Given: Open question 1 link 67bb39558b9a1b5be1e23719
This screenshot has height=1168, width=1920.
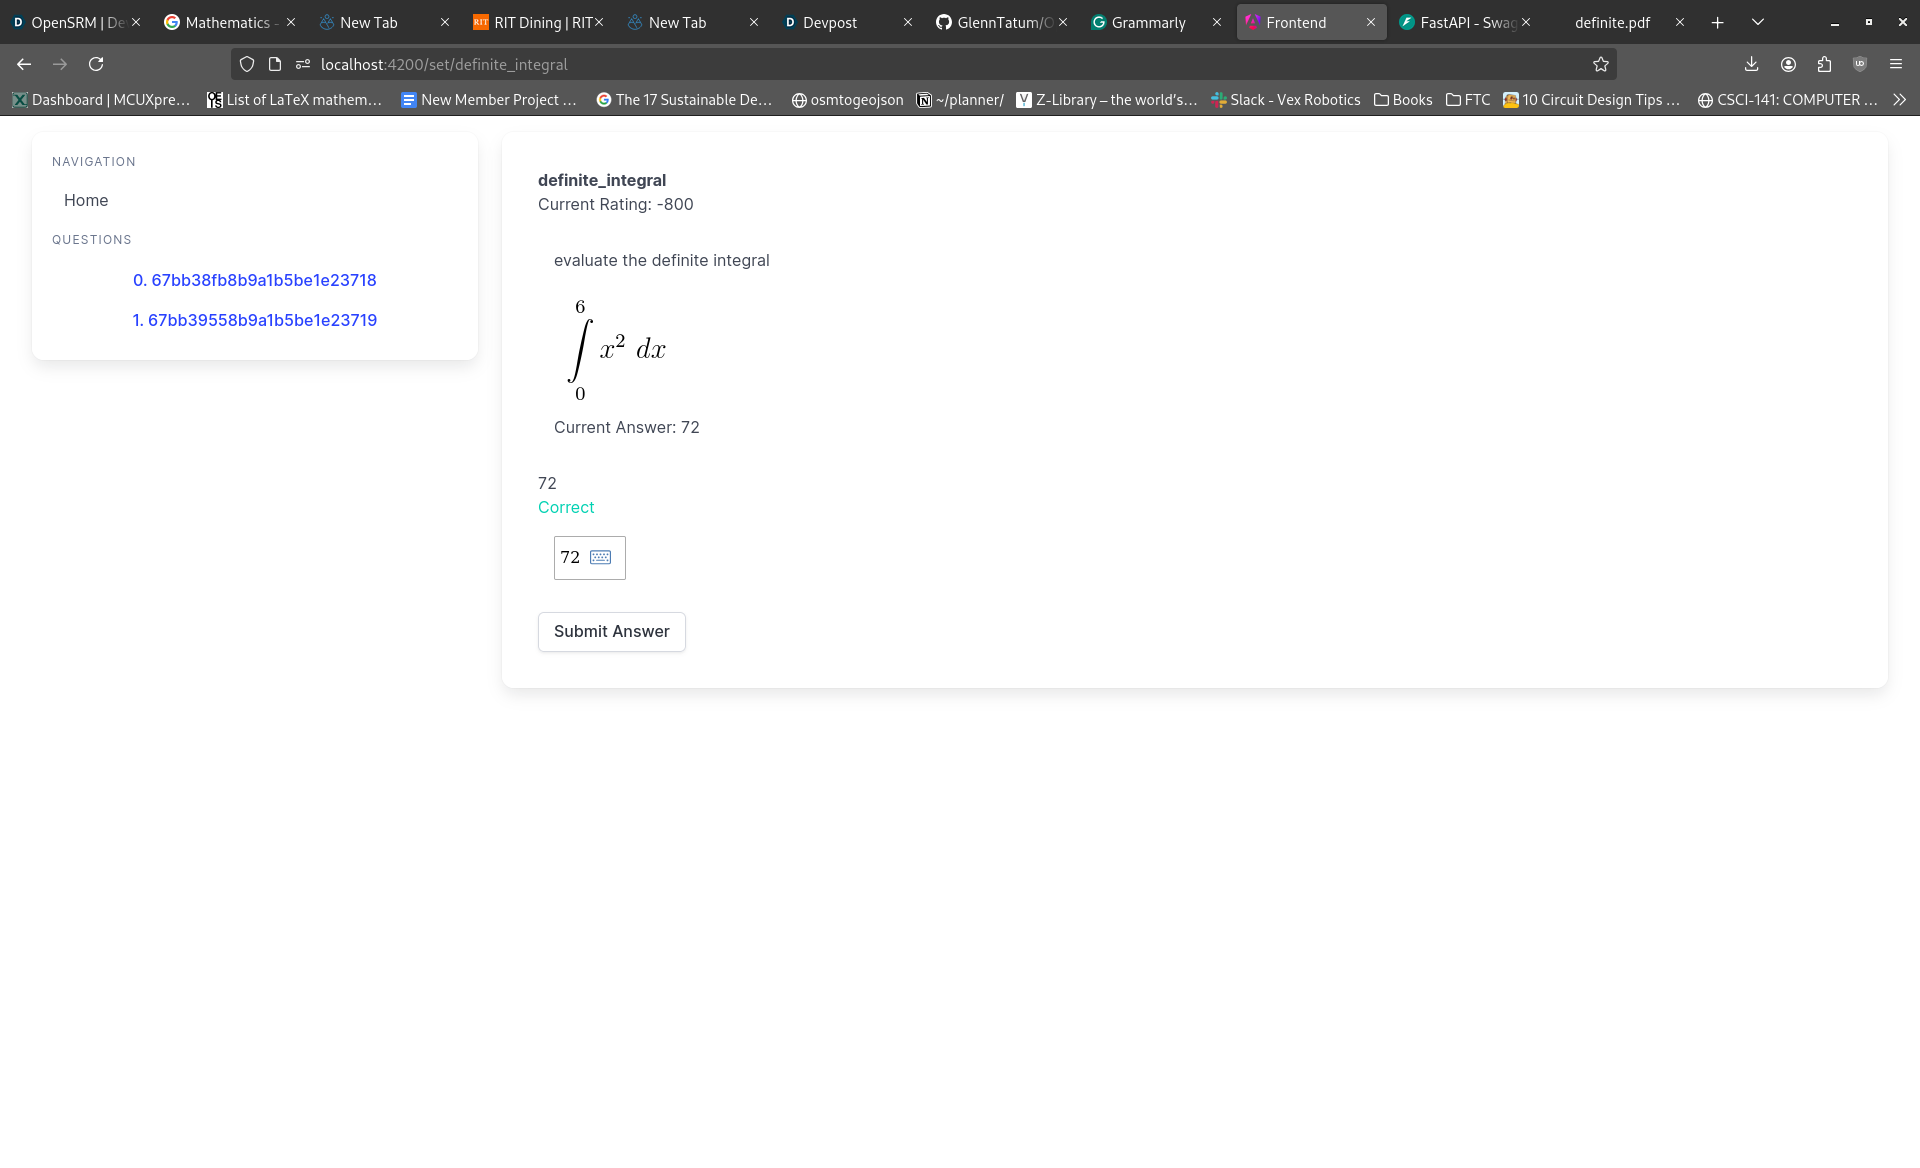Looking at the screenshot, I should tap(255, 320).
